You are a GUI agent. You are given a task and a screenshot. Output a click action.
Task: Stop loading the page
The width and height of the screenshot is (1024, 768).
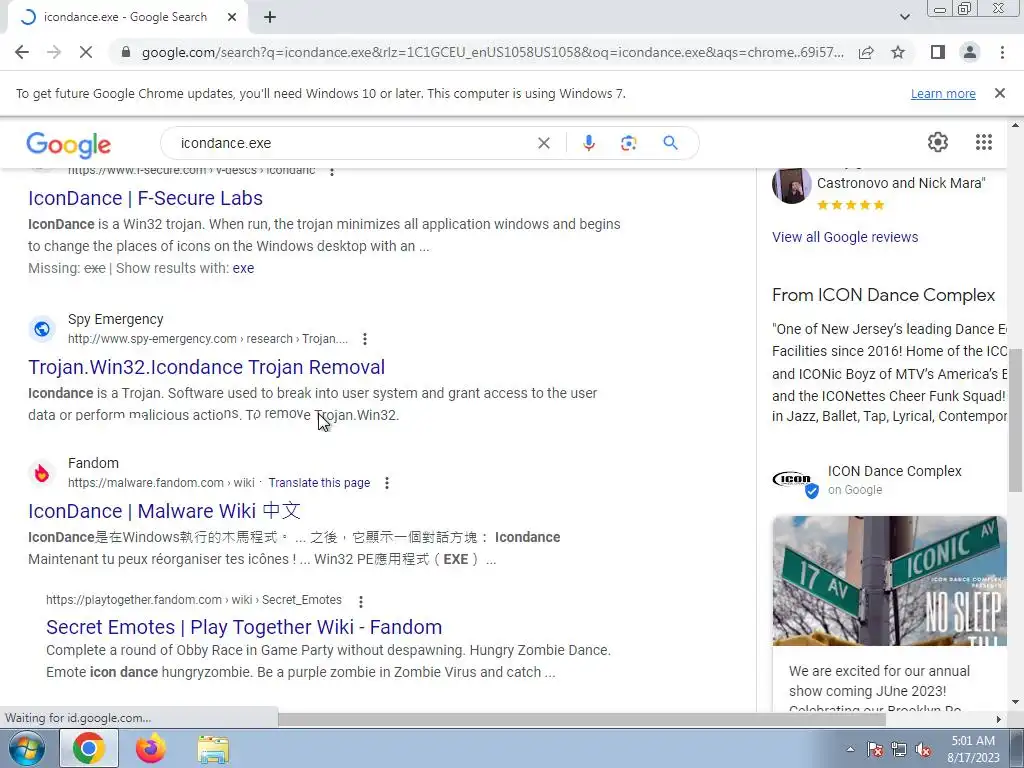pos(86,52)
